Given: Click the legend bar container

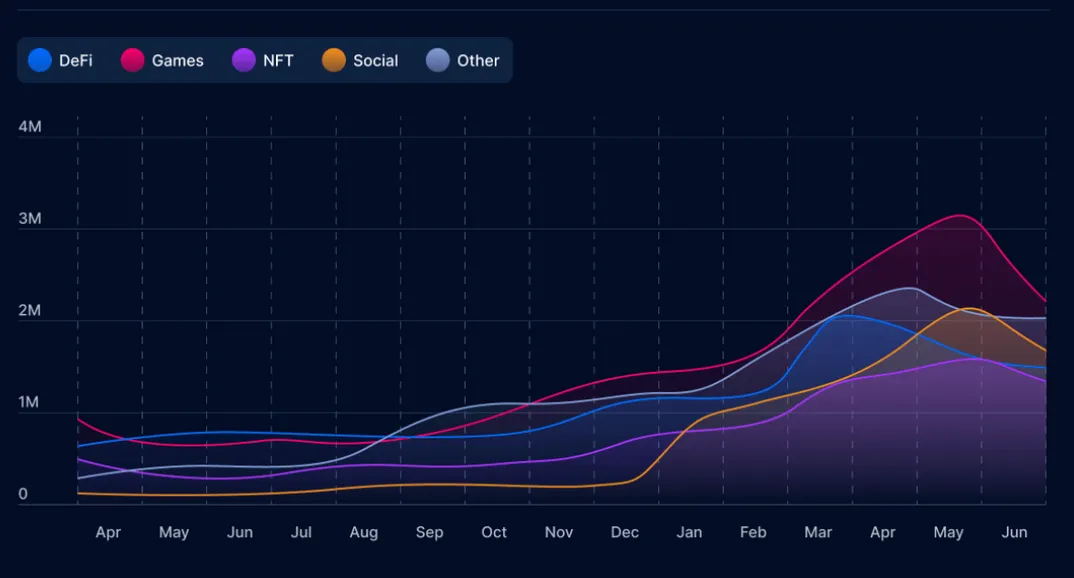Looking at the screenshot, I should click(263, 60).
